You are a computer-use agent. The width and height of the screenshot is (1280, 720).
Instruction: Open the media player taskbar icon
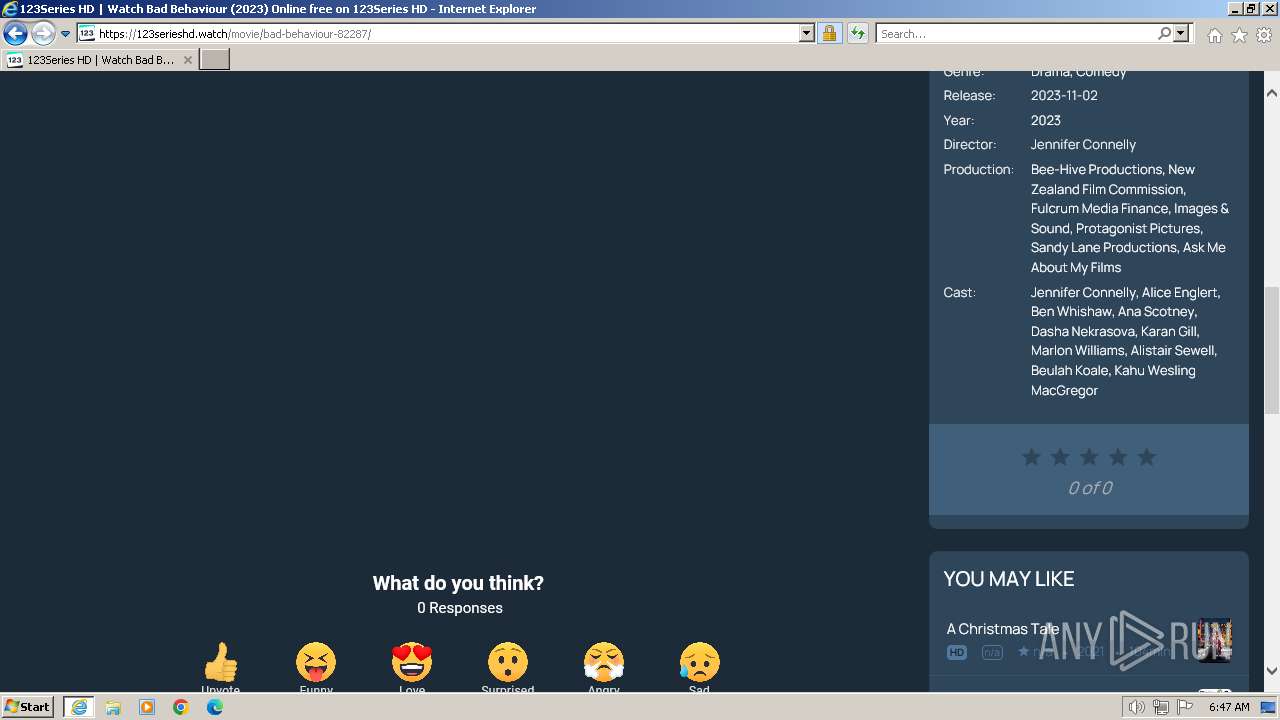coord(147,707)
